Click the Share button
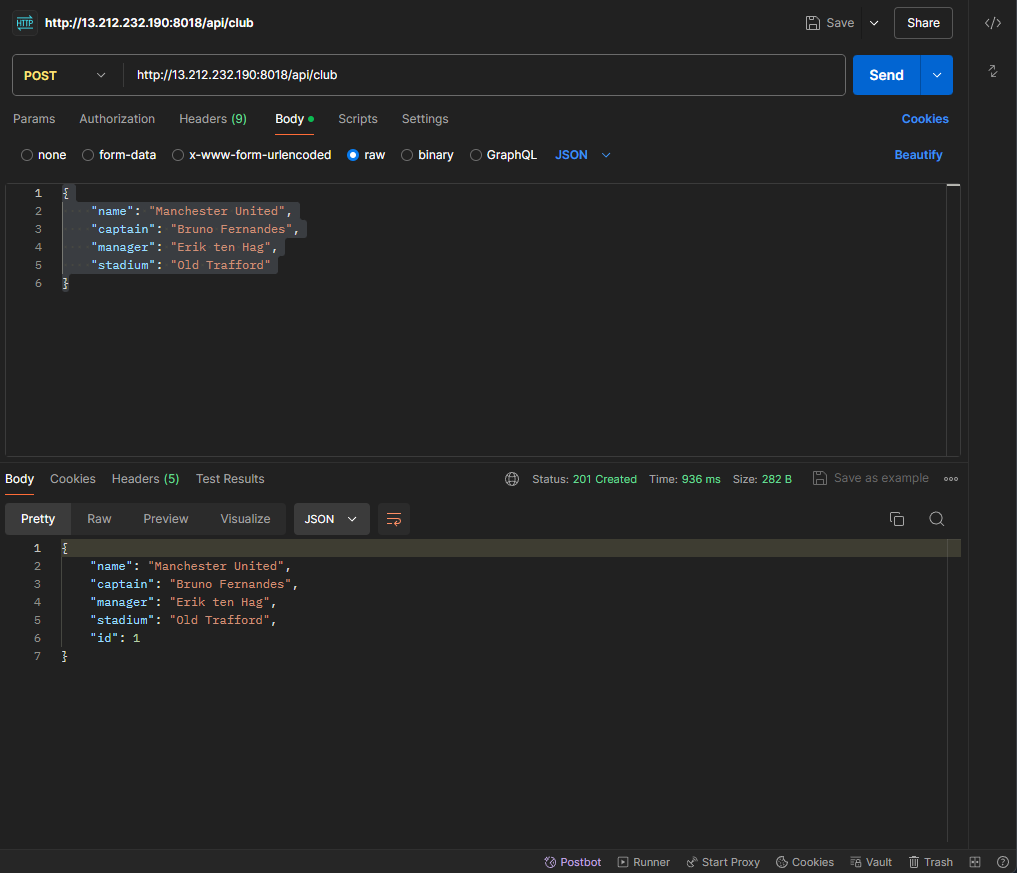Screen dimensions: 1017x873 tap(923, 23)
